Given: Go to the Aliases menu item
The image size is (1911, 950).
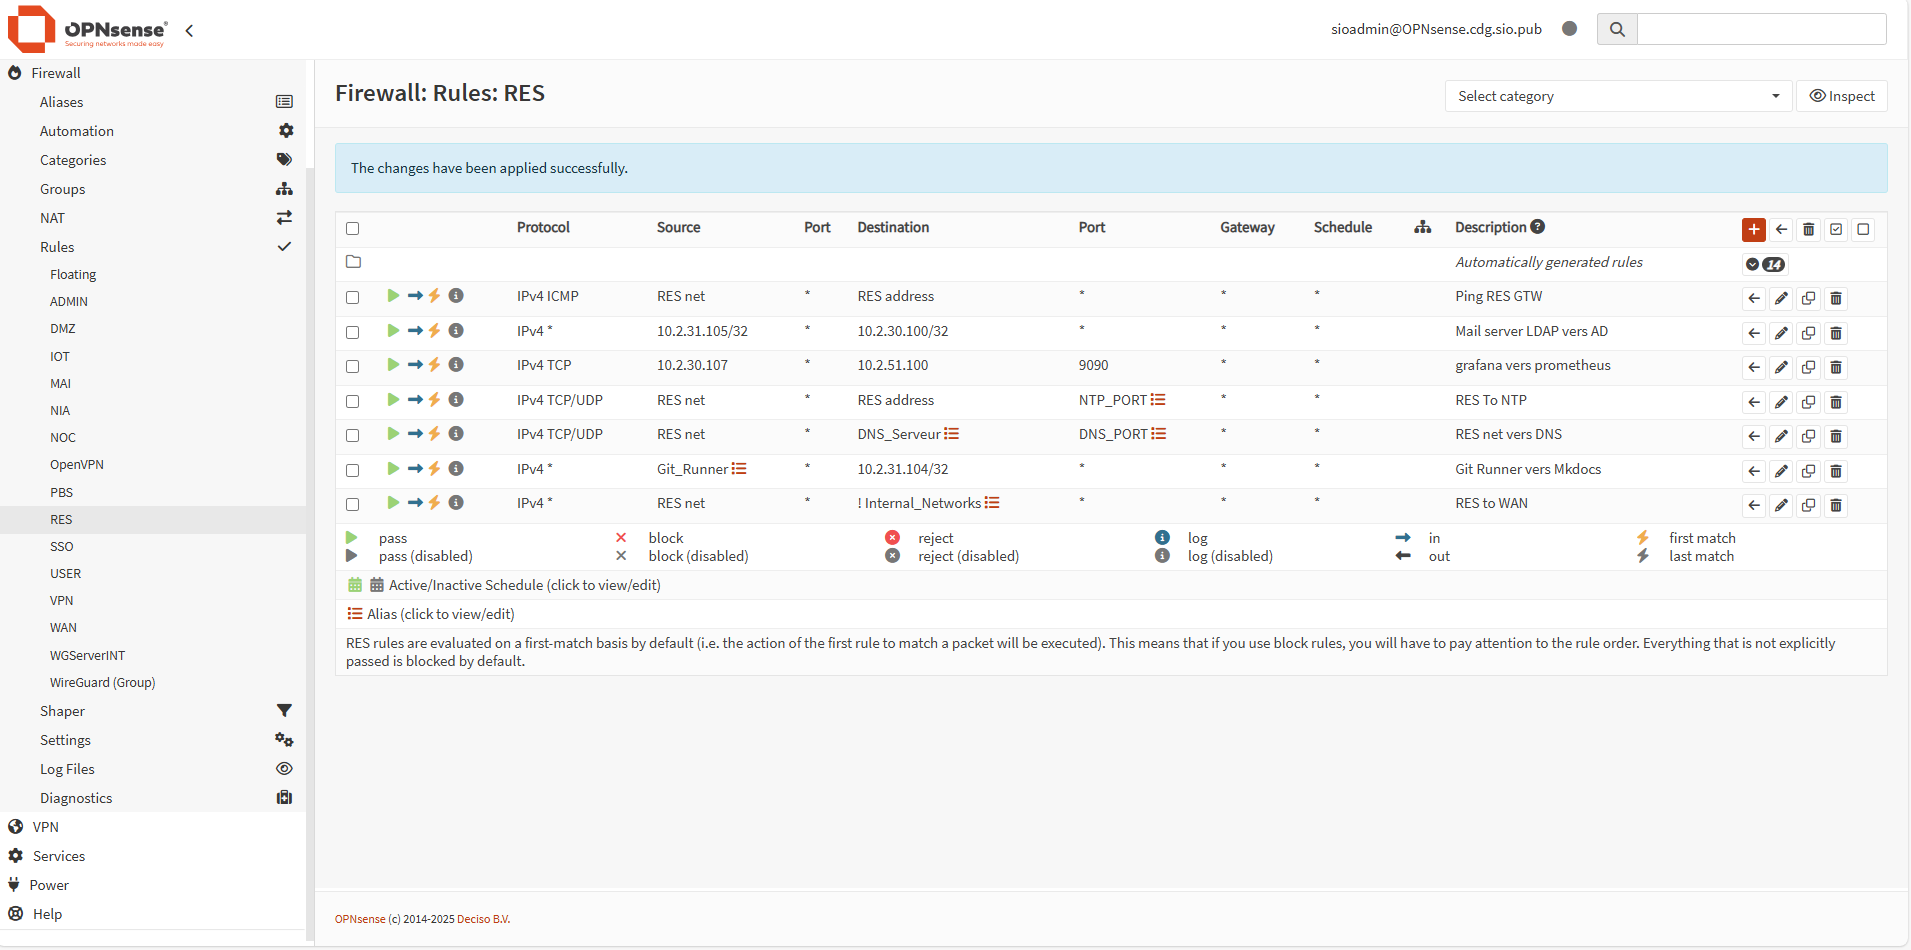Looking at the screenshot, I should click(61, 102).
